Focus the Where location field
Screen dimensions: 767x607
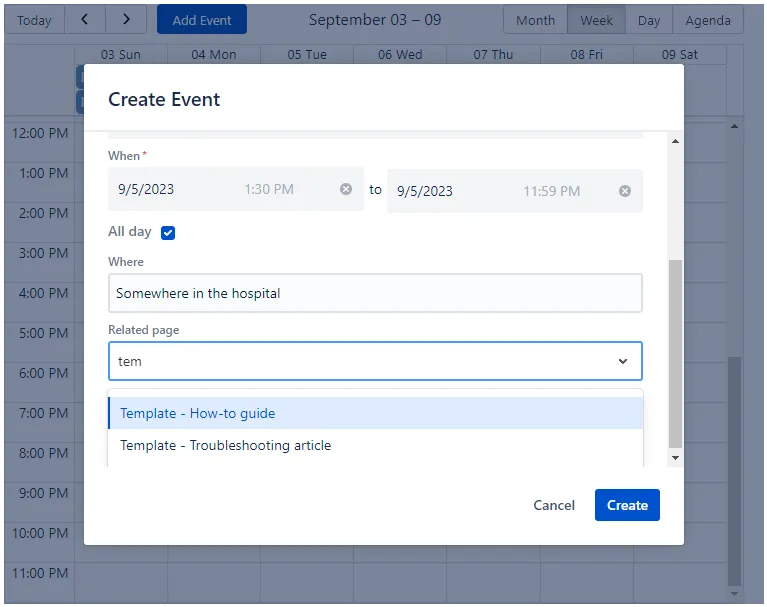(x=375, y=293)
